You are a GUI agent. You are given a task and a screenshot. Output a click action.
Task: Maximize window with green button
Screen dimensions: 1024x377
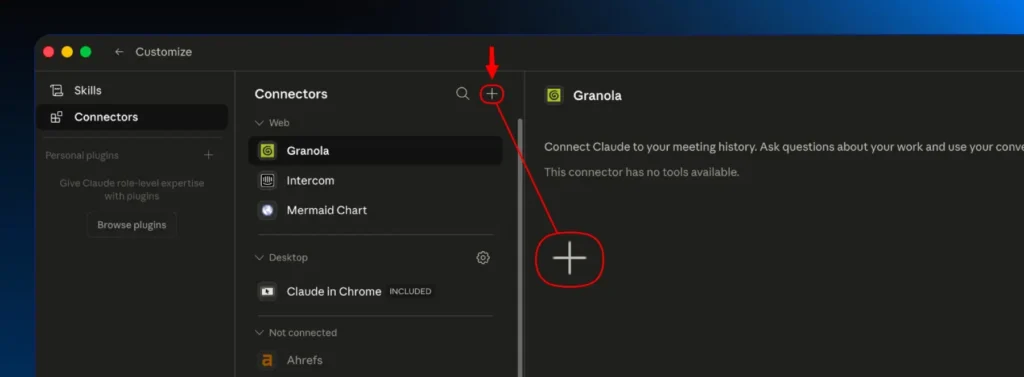pos(86,52)
